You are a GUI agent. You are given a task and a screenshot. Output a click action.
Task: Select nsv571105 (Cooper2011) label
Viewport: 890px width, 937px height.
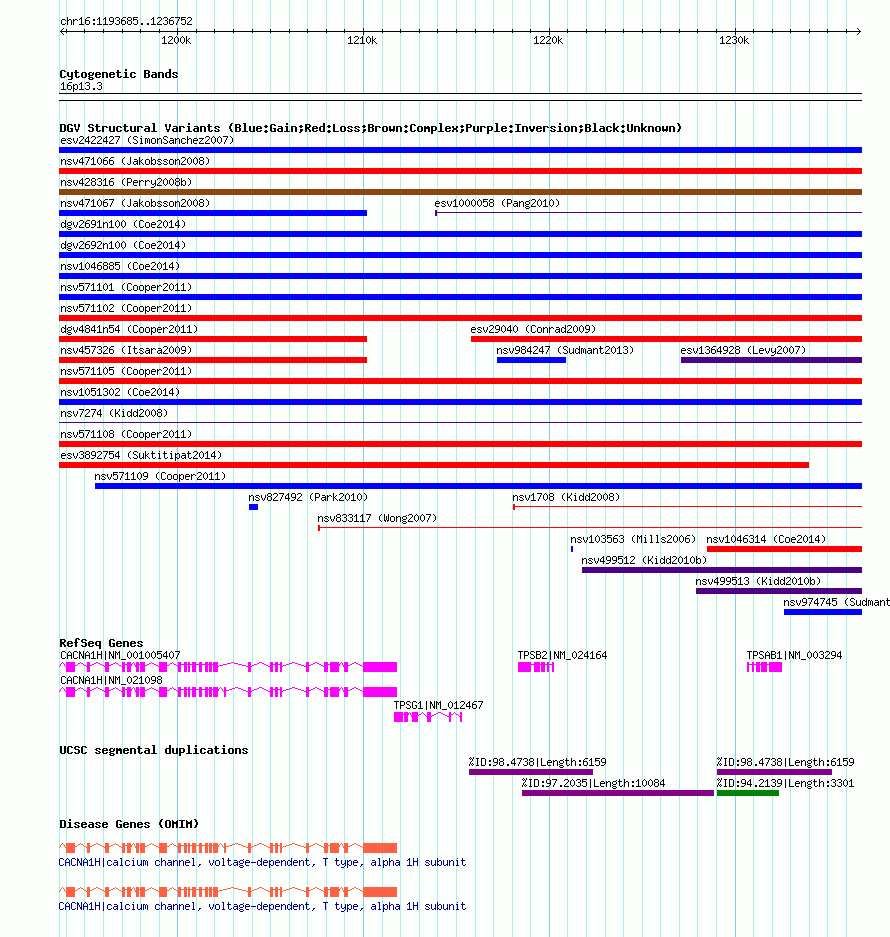(126, 371)
